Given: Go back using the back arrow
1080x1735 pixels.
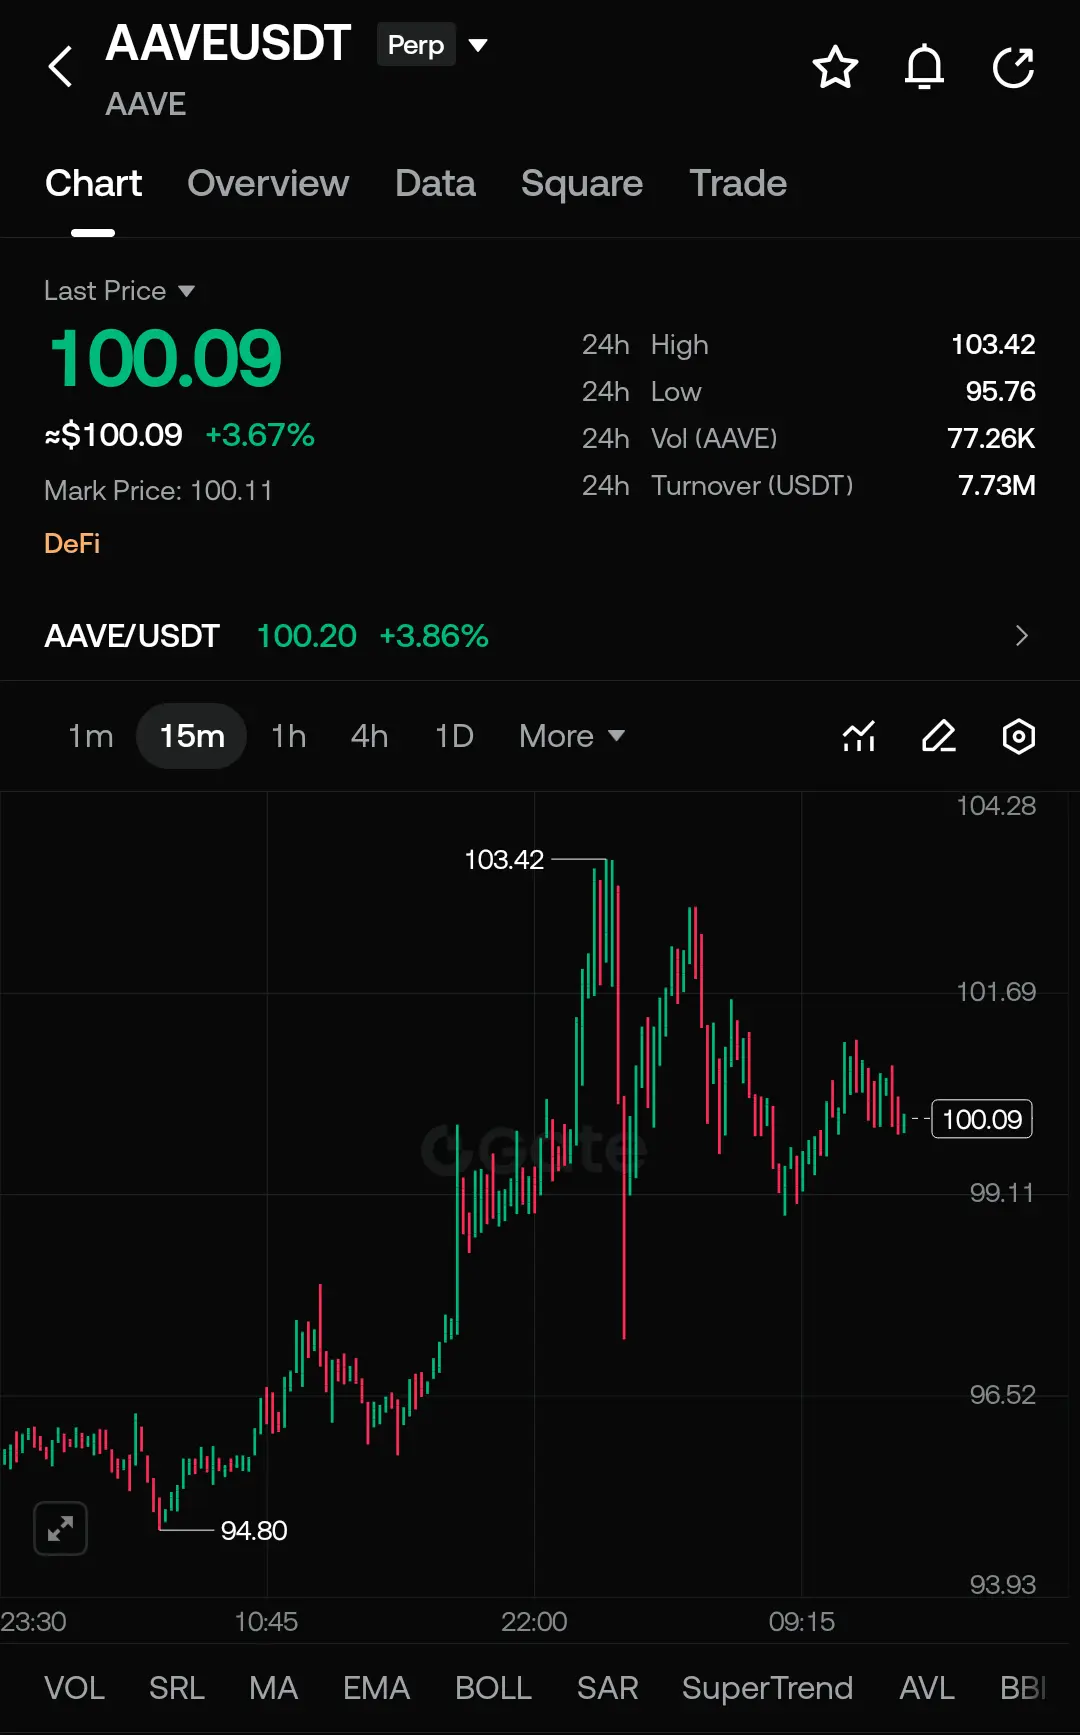Looking at the screenshot, I should point(61,67).
